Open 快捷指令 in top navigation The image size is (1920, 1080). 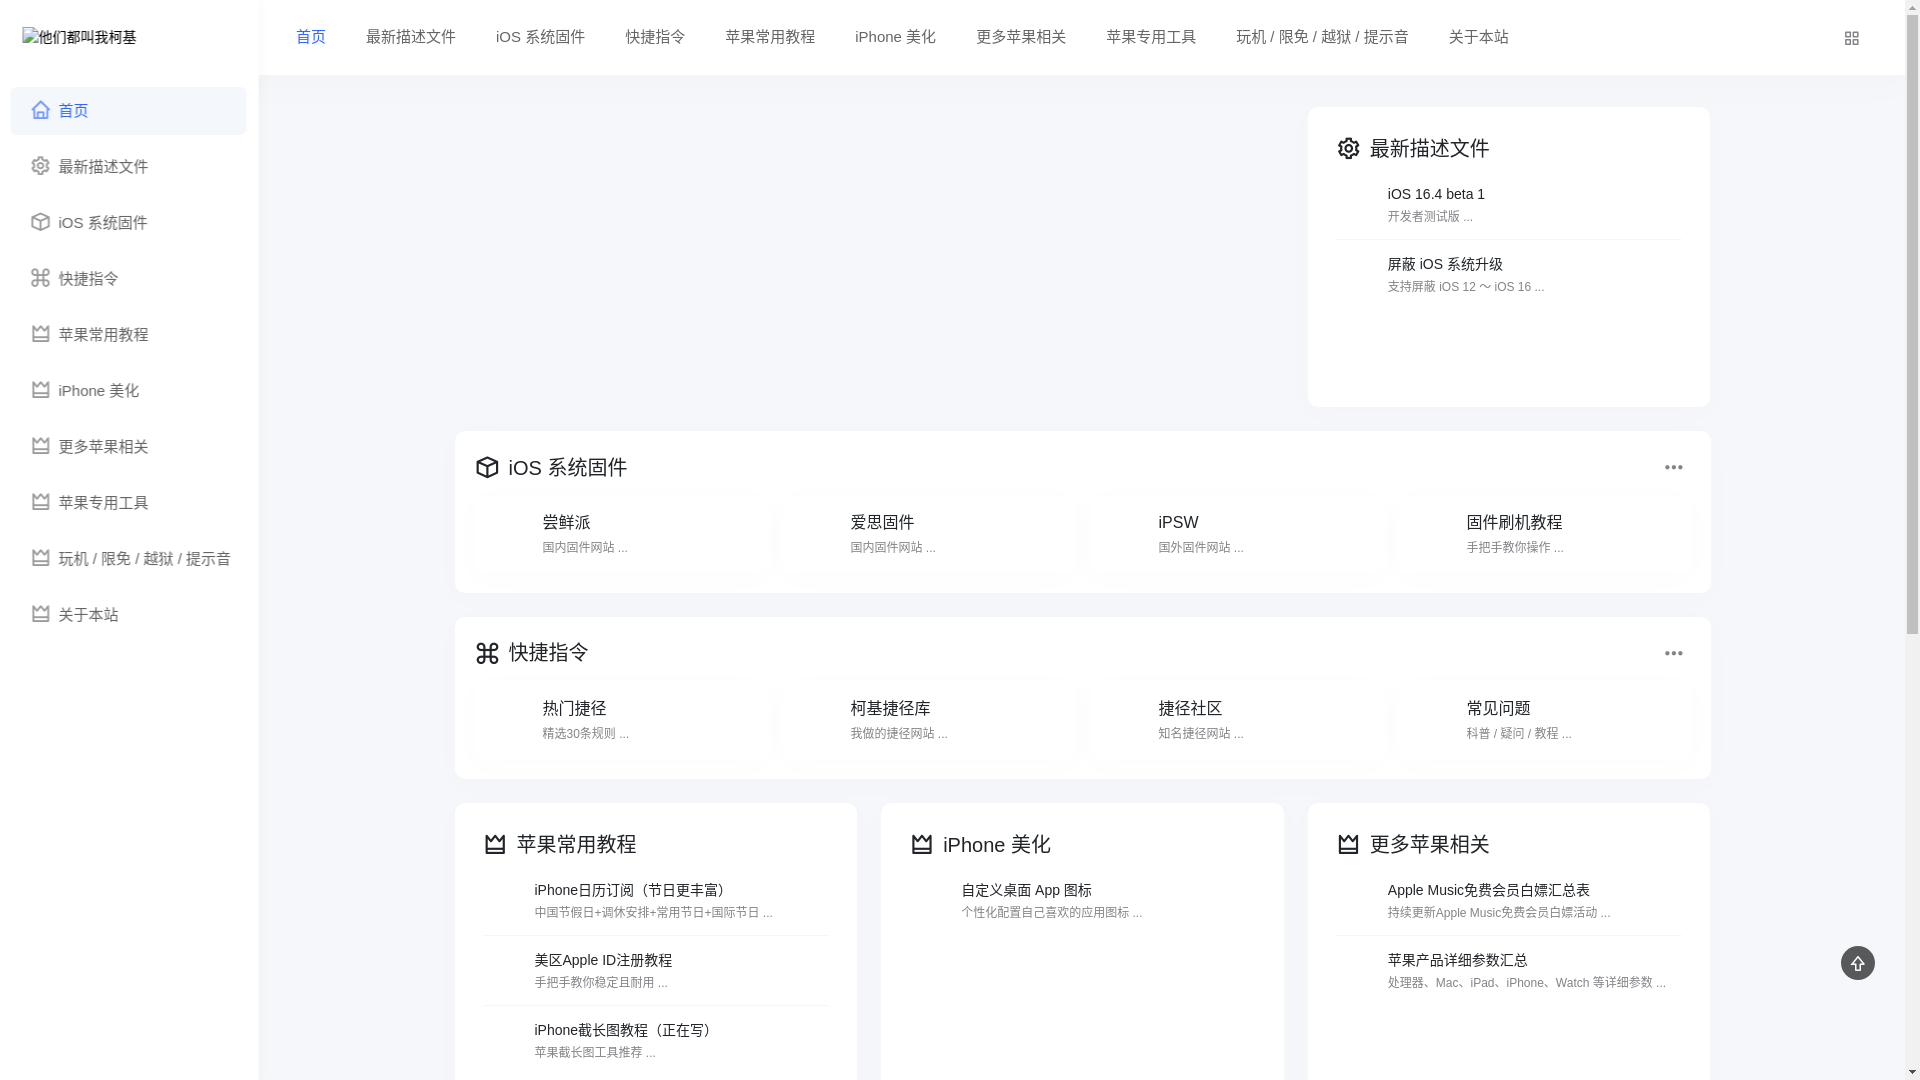(x=655, y=37)
